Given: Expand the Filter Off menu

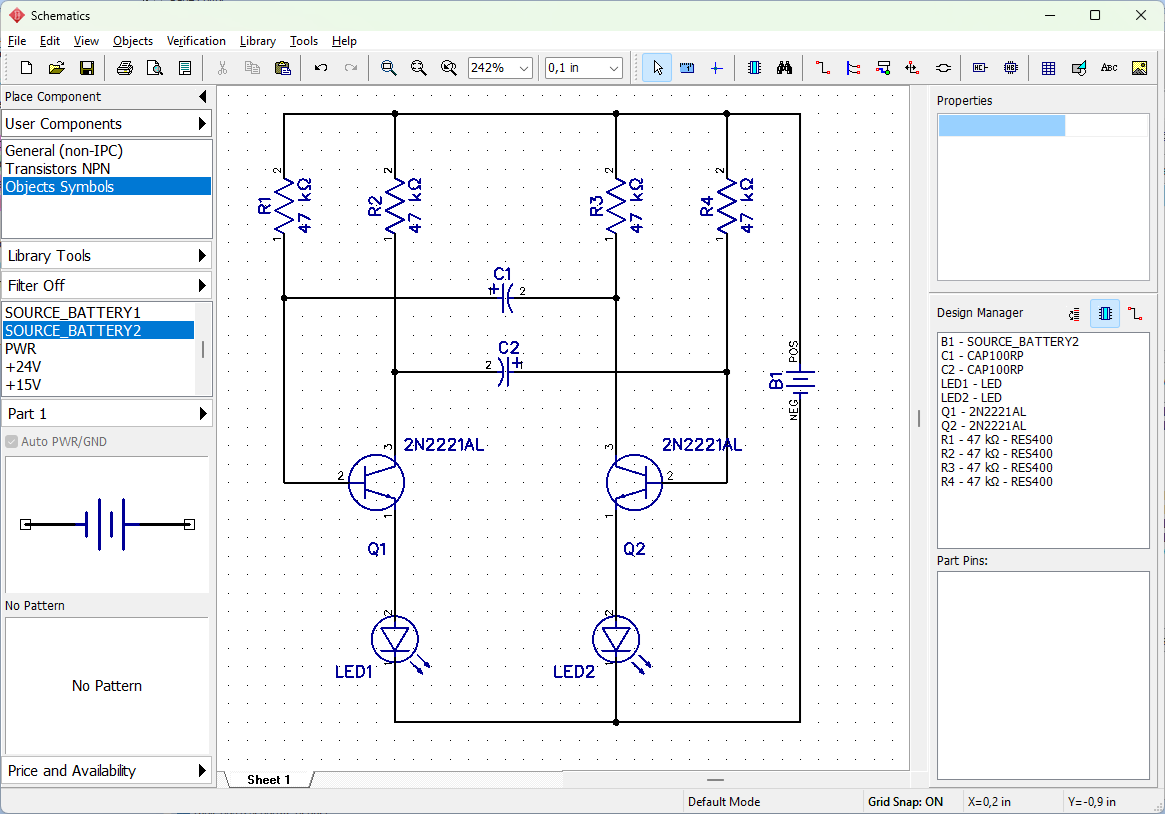Looking at the screenshot, I should pos(107,286).
